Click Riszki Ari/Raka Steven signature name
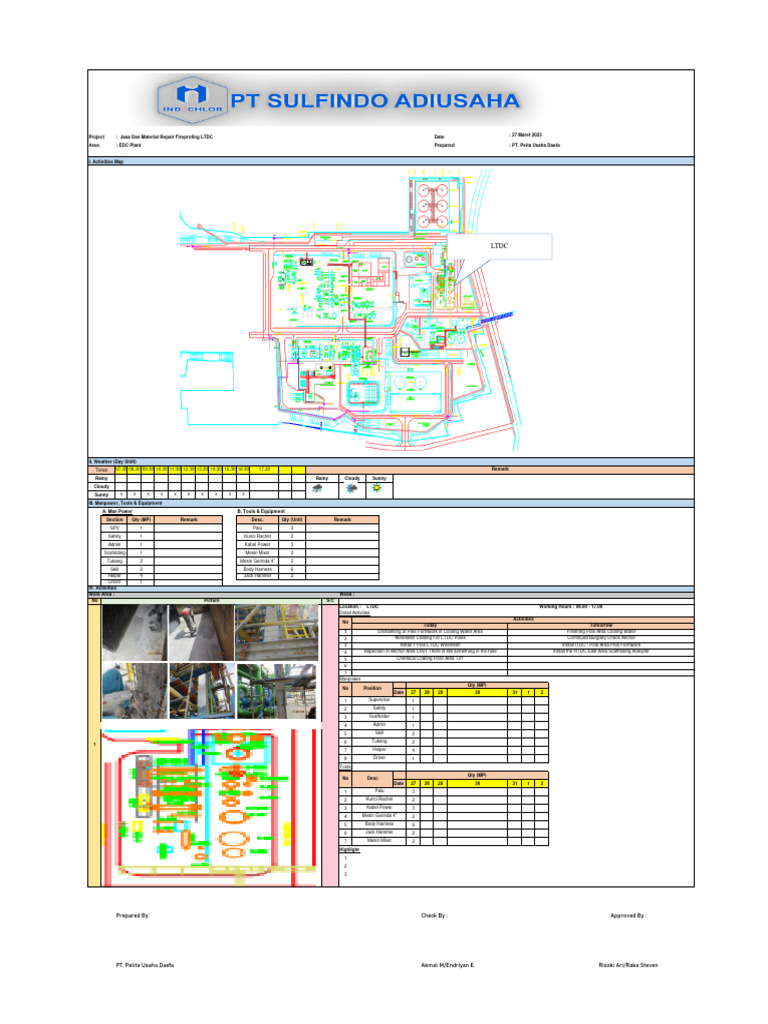The width and height of the screenshot is (768, 1024). [x=628, y=965]
